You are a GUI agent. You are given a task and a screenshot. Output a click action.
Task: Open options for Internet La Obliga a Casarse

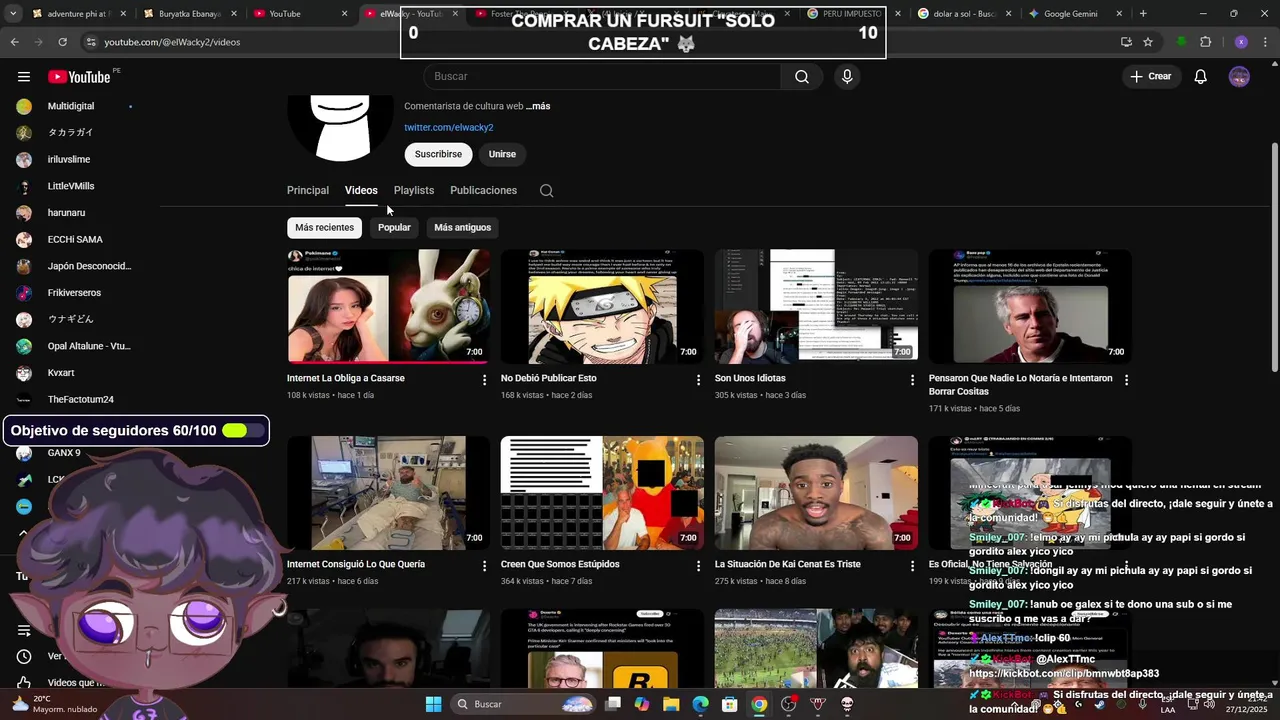point(485,380)
